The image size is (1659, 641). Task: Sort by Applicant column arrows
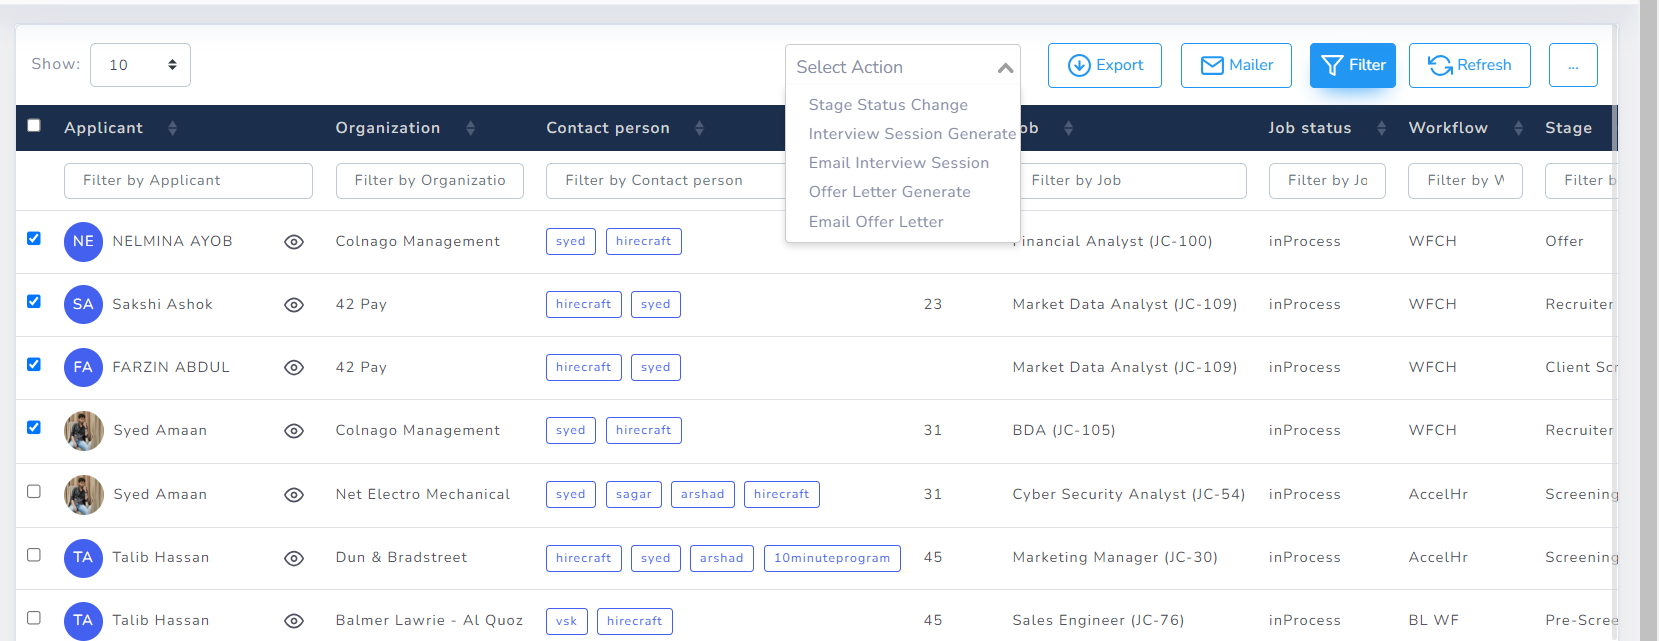(173, 128)
